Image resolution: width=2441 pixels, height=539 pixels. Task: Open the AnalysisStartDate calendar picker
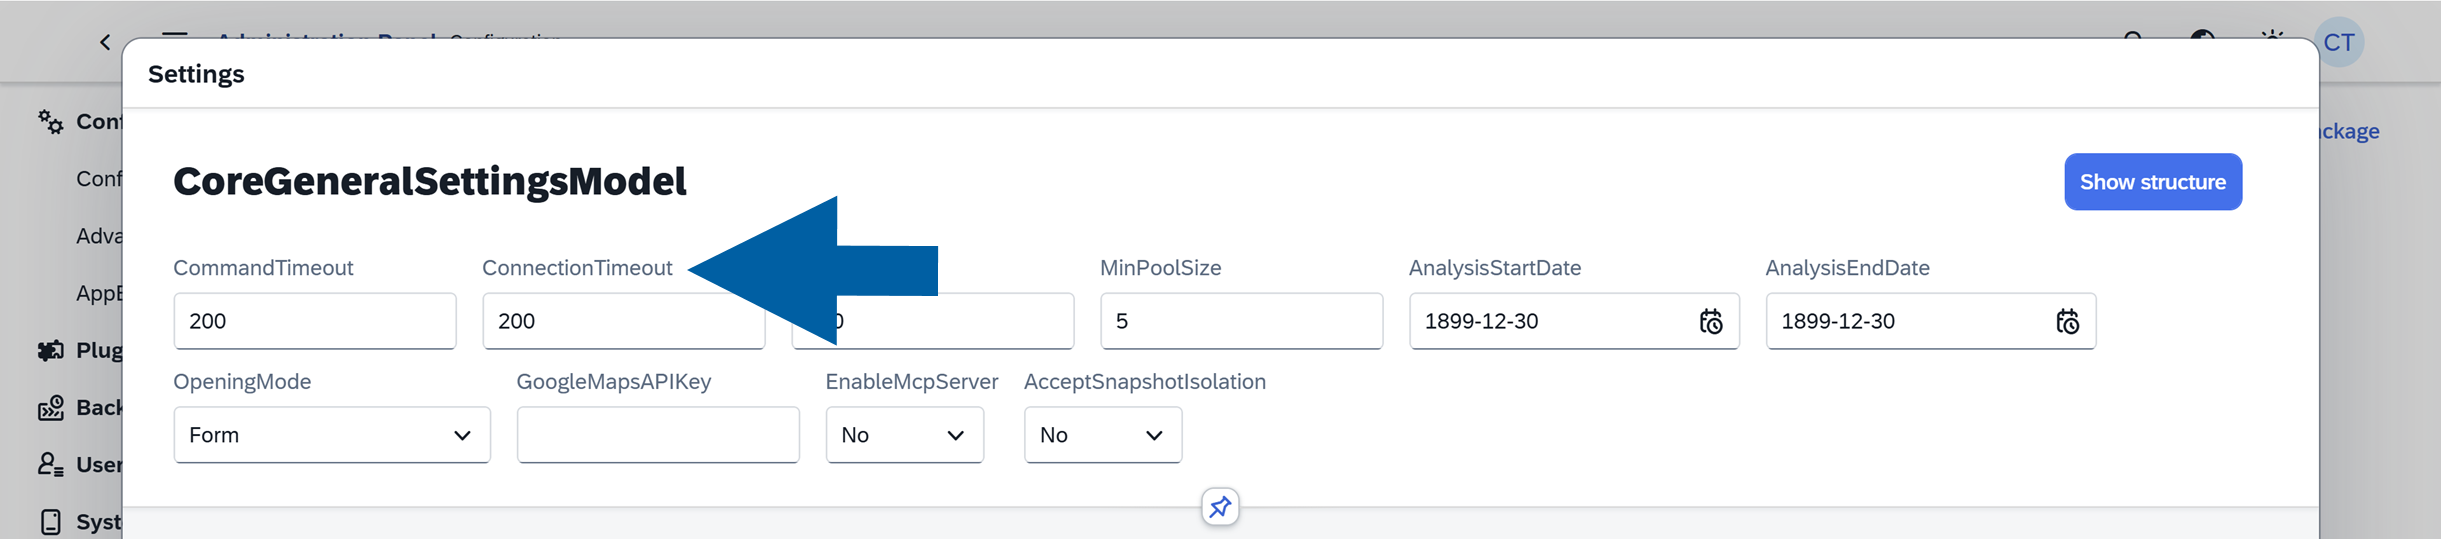pyautogui.click(x=1711, y=321)
